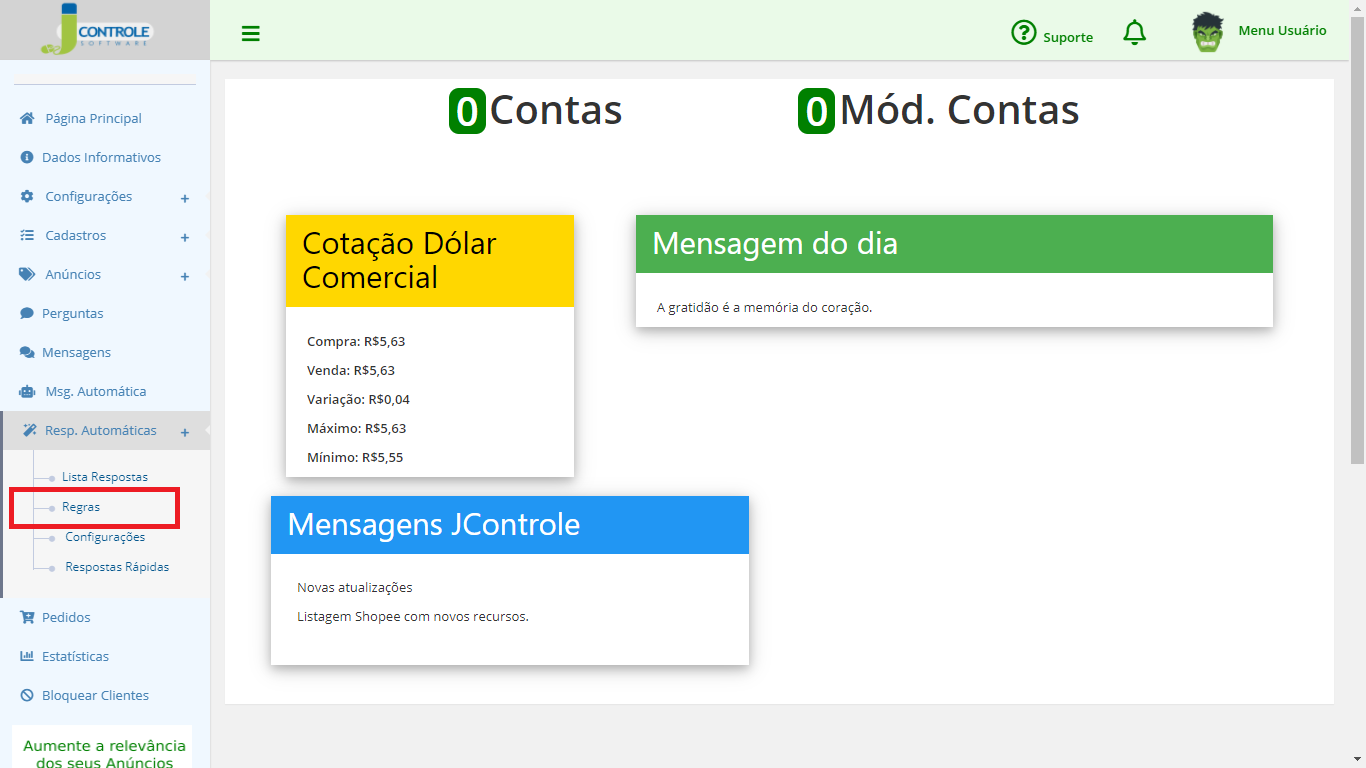This screenshot has width=1366, height=768.
Task: Select Regras in the submenu
Action: [81, 507]
